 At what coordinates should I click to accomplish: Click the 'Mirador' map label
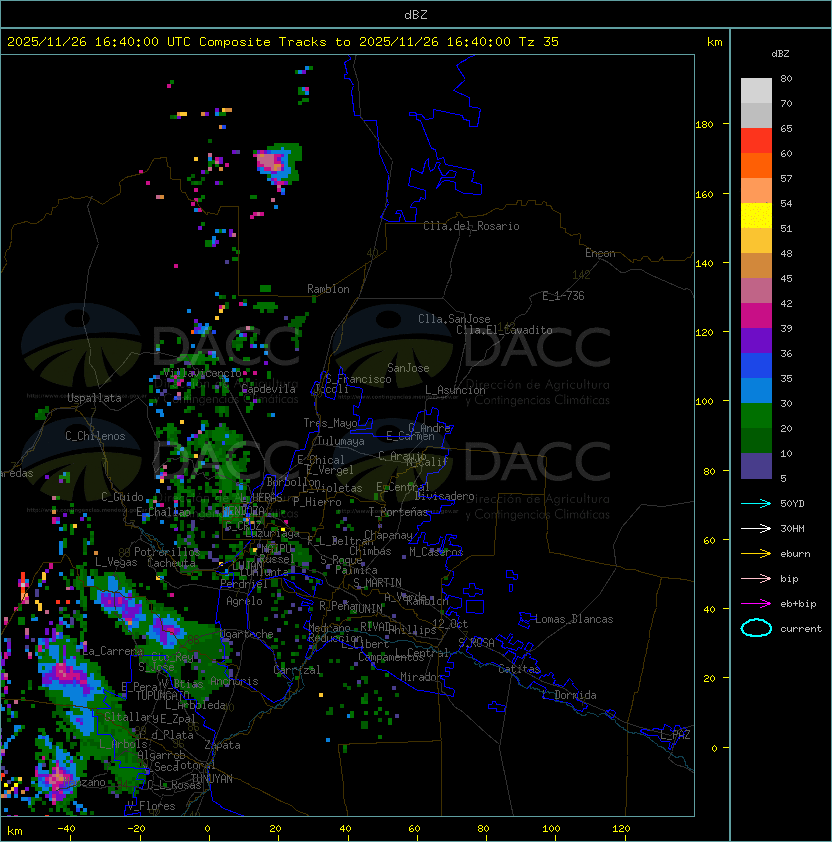tap(422, 677)
